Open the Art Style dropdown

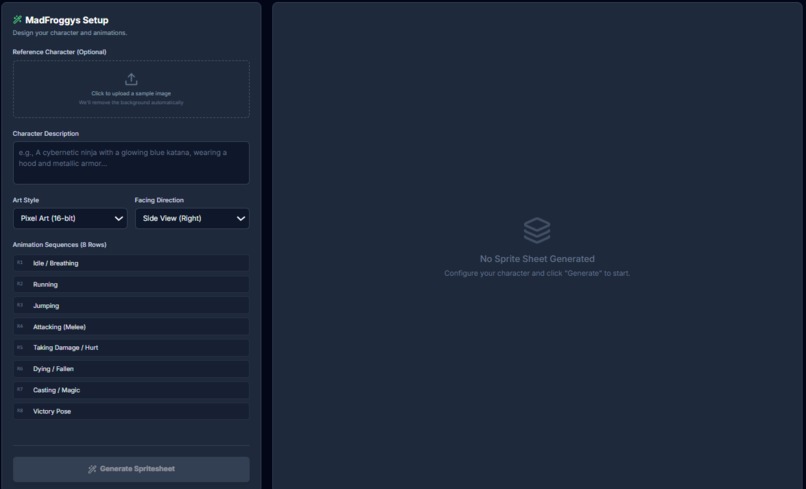[70, 219]
